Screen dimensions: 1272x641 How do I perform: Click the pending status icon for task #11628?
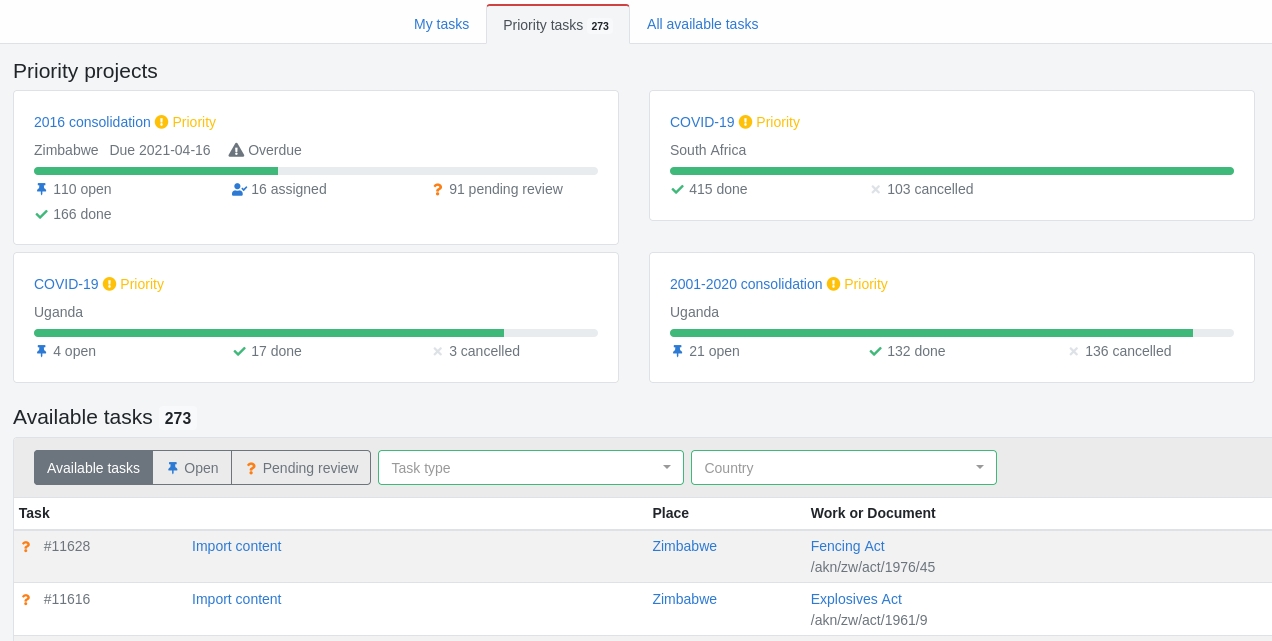[x=26, y=547]
